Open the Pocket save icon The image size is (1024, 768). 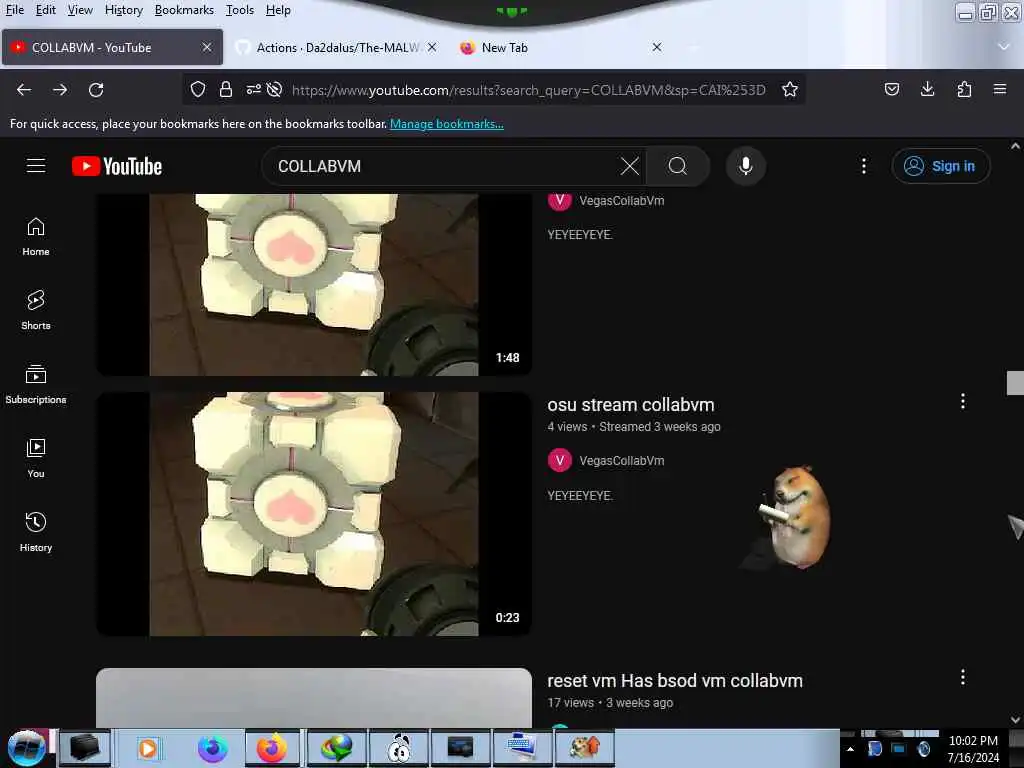coord(891,89)
